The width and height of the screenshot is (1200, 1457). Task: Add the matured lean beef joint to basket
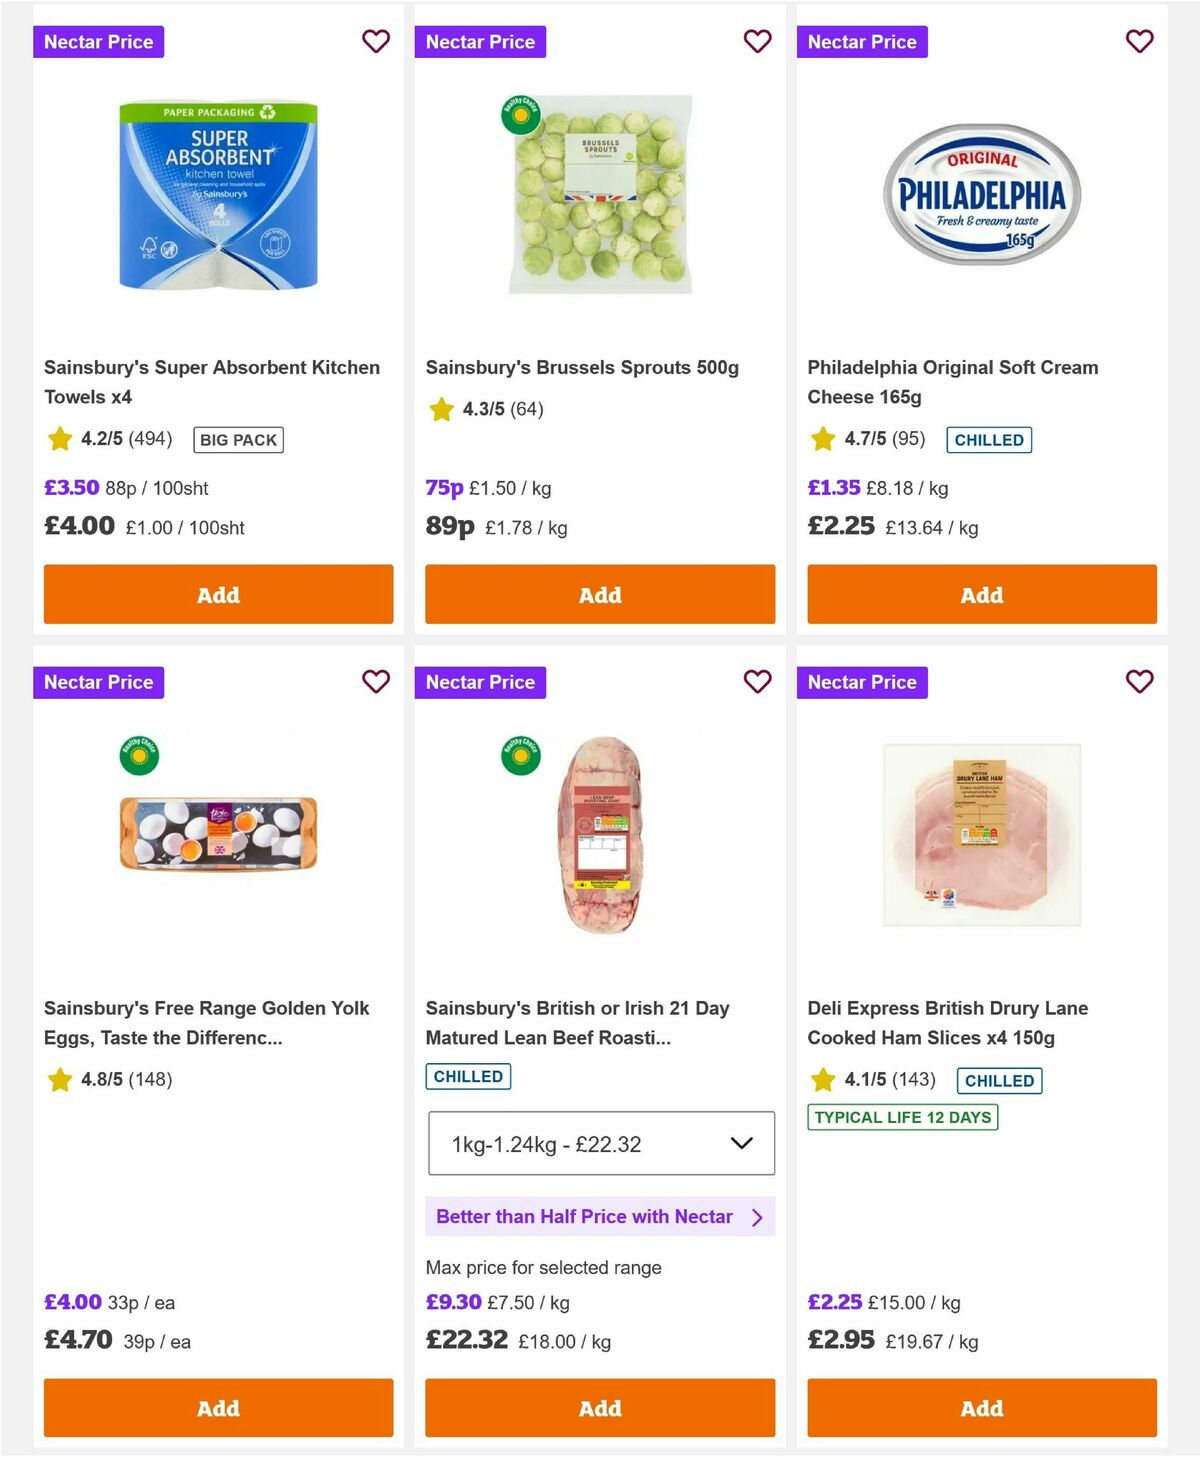600,1408
